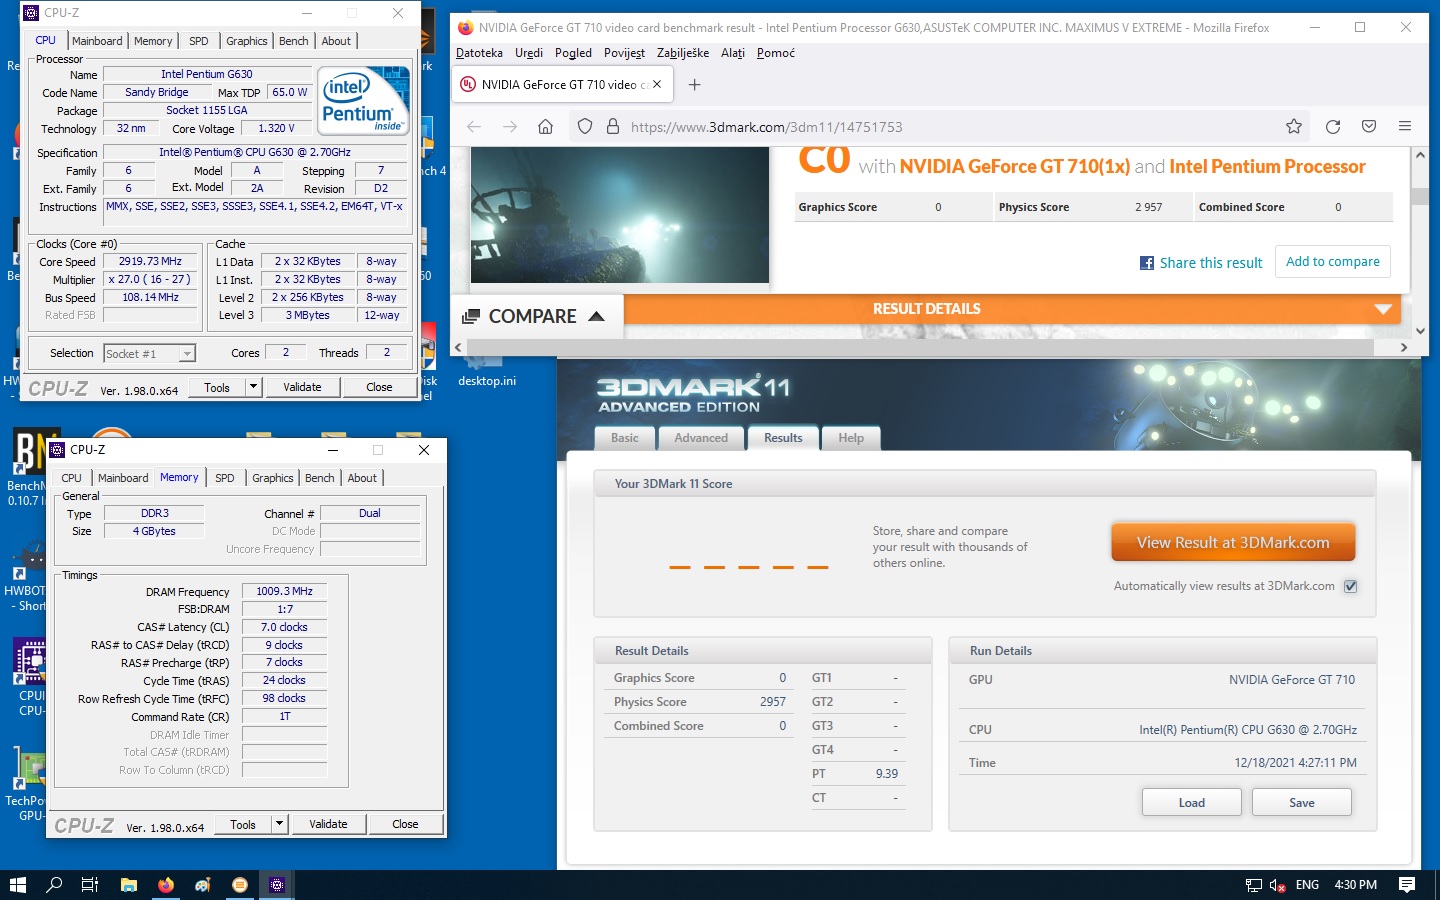
Task: Open the Mainboard tab in upper CPU-Z
Action: click(97, 41)
